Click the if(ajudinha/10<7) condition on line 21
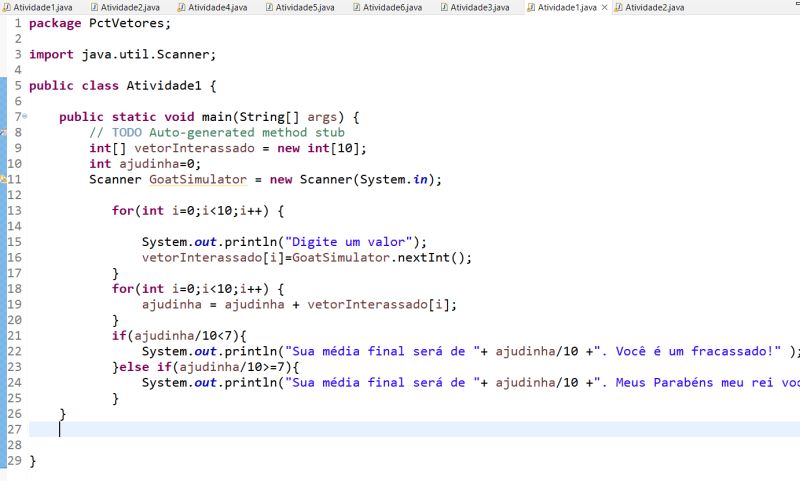This screenshot has width=800, height=481. click(179, 336)
